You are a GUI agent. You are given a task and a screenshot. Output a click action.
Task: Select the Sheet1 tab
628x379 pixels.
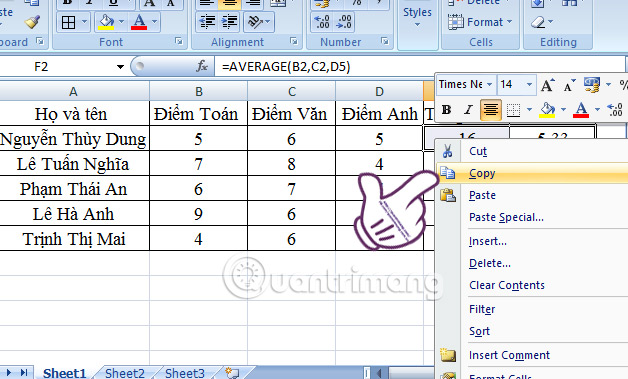pyautogui.click(x=64, y=373)
